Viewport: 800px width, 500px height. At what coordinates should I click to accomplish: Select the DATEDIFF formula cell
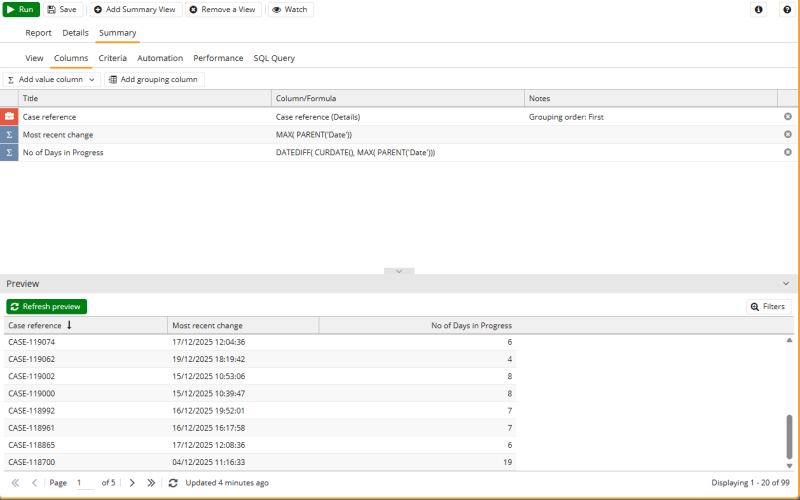click(398, 153)
